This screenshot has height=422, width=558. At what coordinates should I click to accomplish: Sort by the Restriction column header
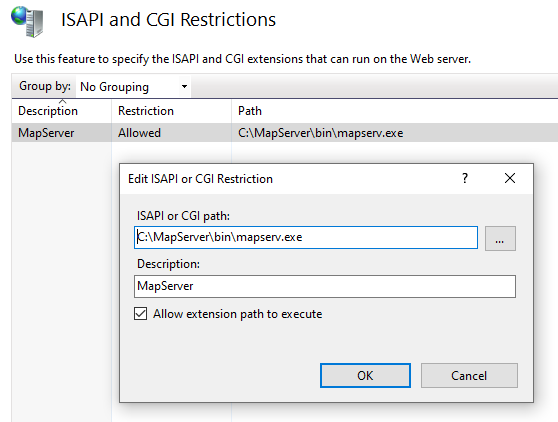point(172,111)
